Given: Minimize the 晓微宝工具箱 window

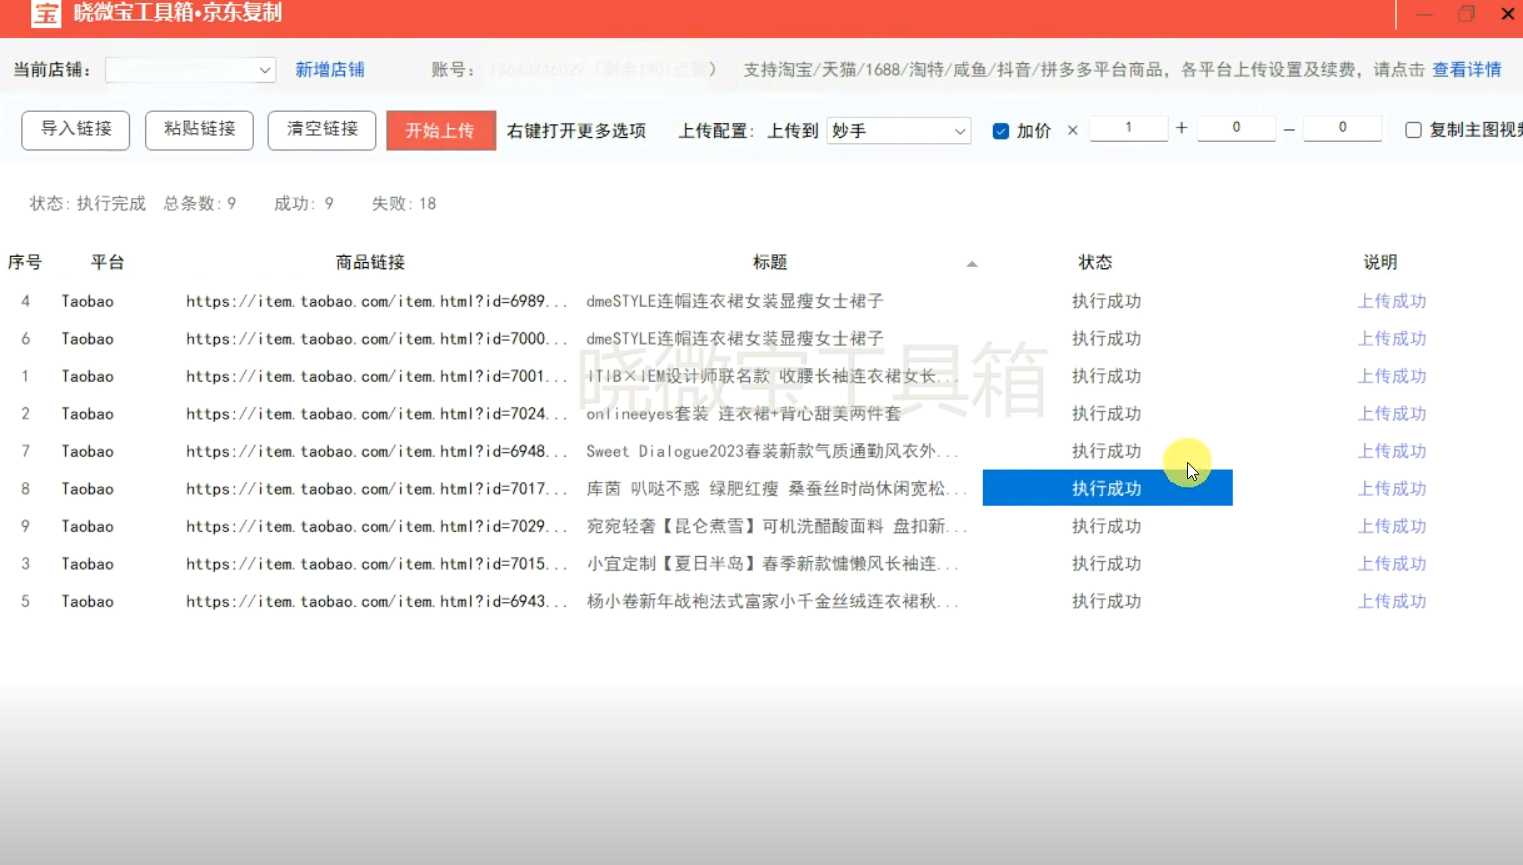Looking at the screenshot, I should point(1425,14).
